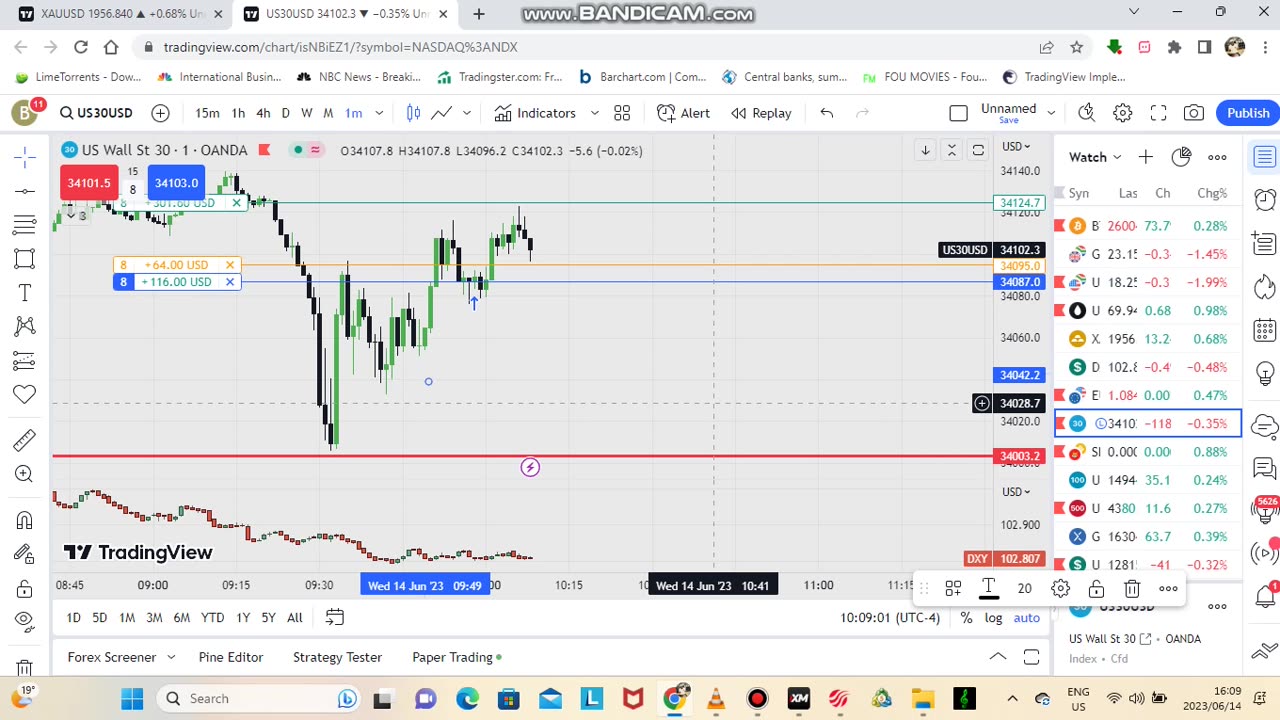Select the Text annotation tool

pyautogui.click(x=25, y=293)
